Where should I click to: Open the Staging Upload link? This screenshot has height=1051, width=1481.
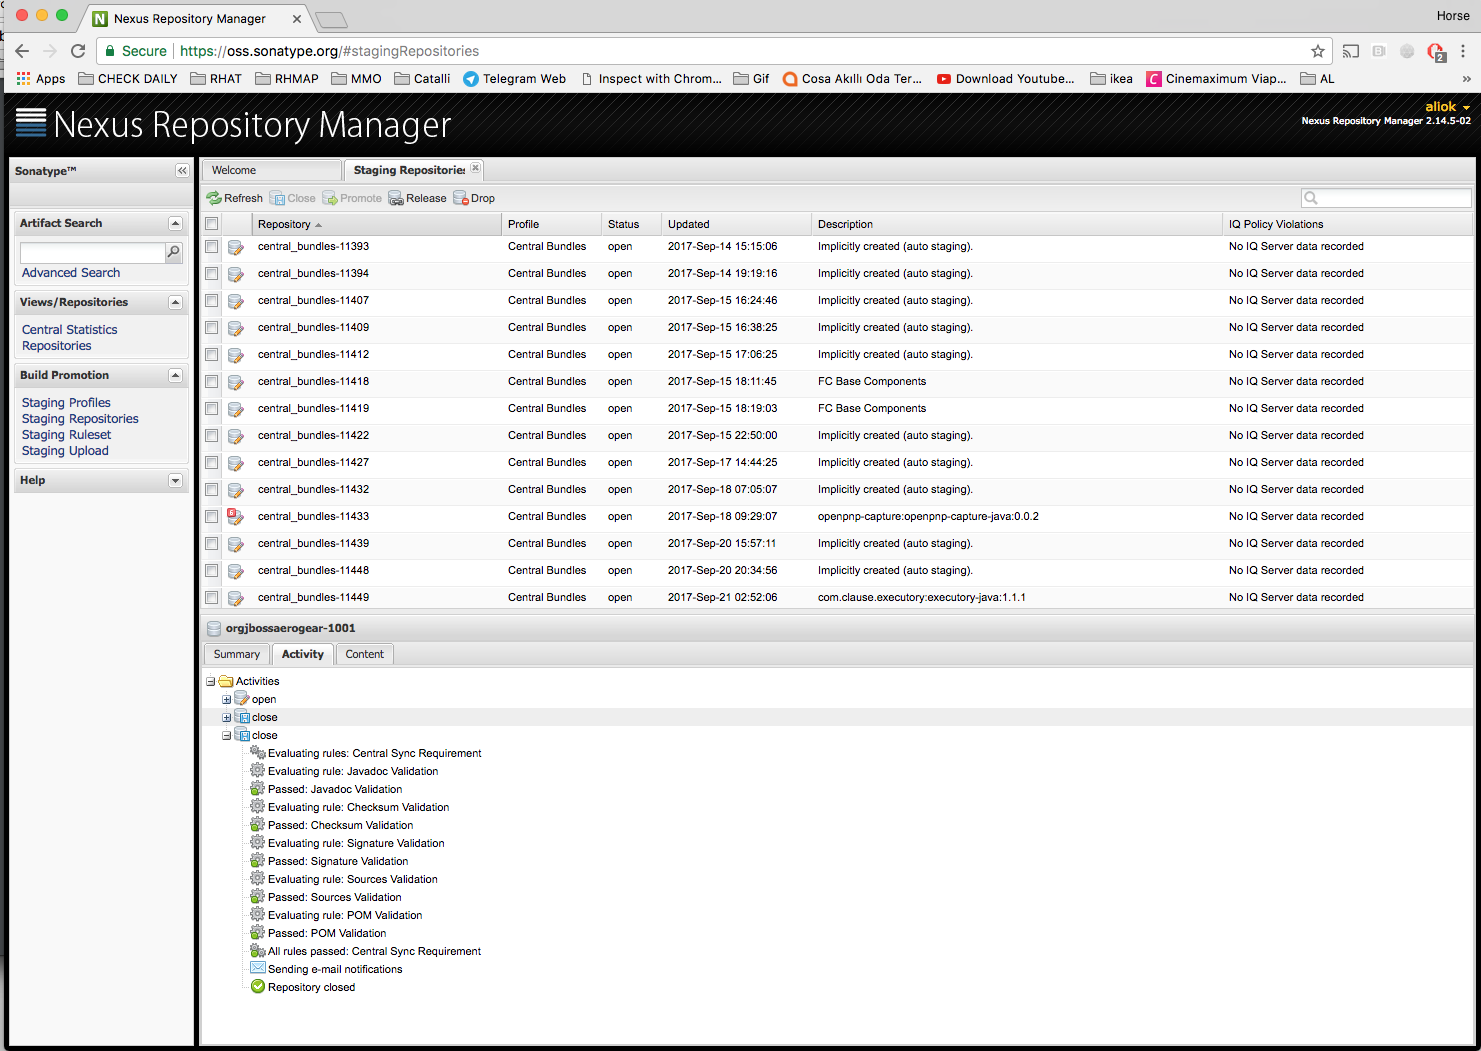click(x=65, y=451)
